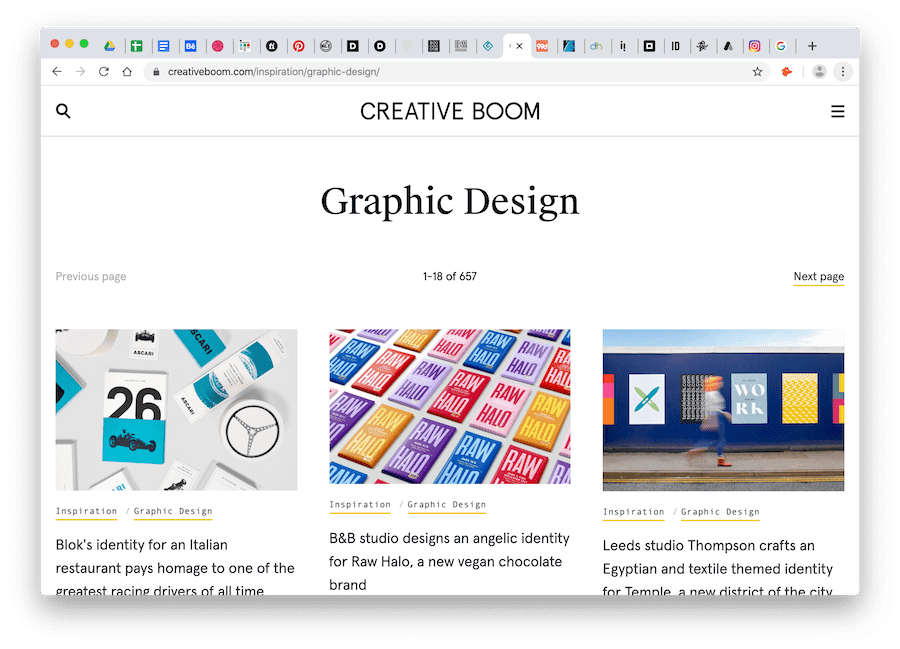Open the tab with round black D icon
The width and height of the screenshot is (900, 649).
pyautogui.click(x=380, y=46)
